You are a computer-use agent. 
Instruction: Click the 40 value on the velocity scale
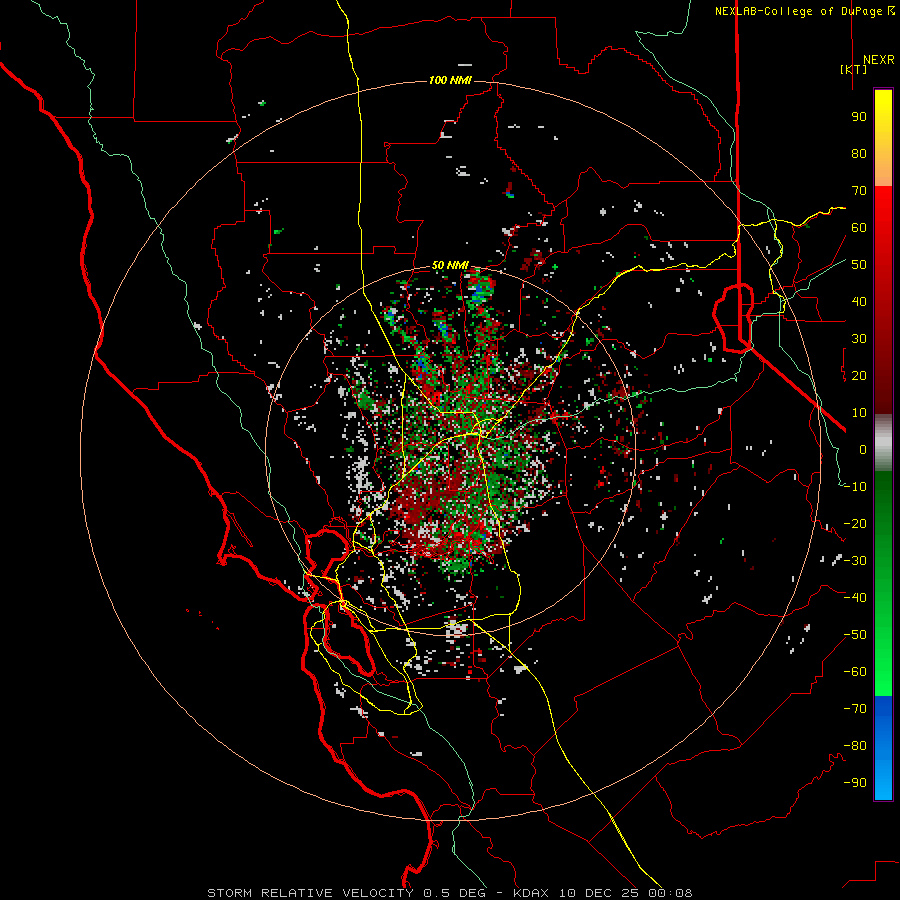tap(859, 301)
